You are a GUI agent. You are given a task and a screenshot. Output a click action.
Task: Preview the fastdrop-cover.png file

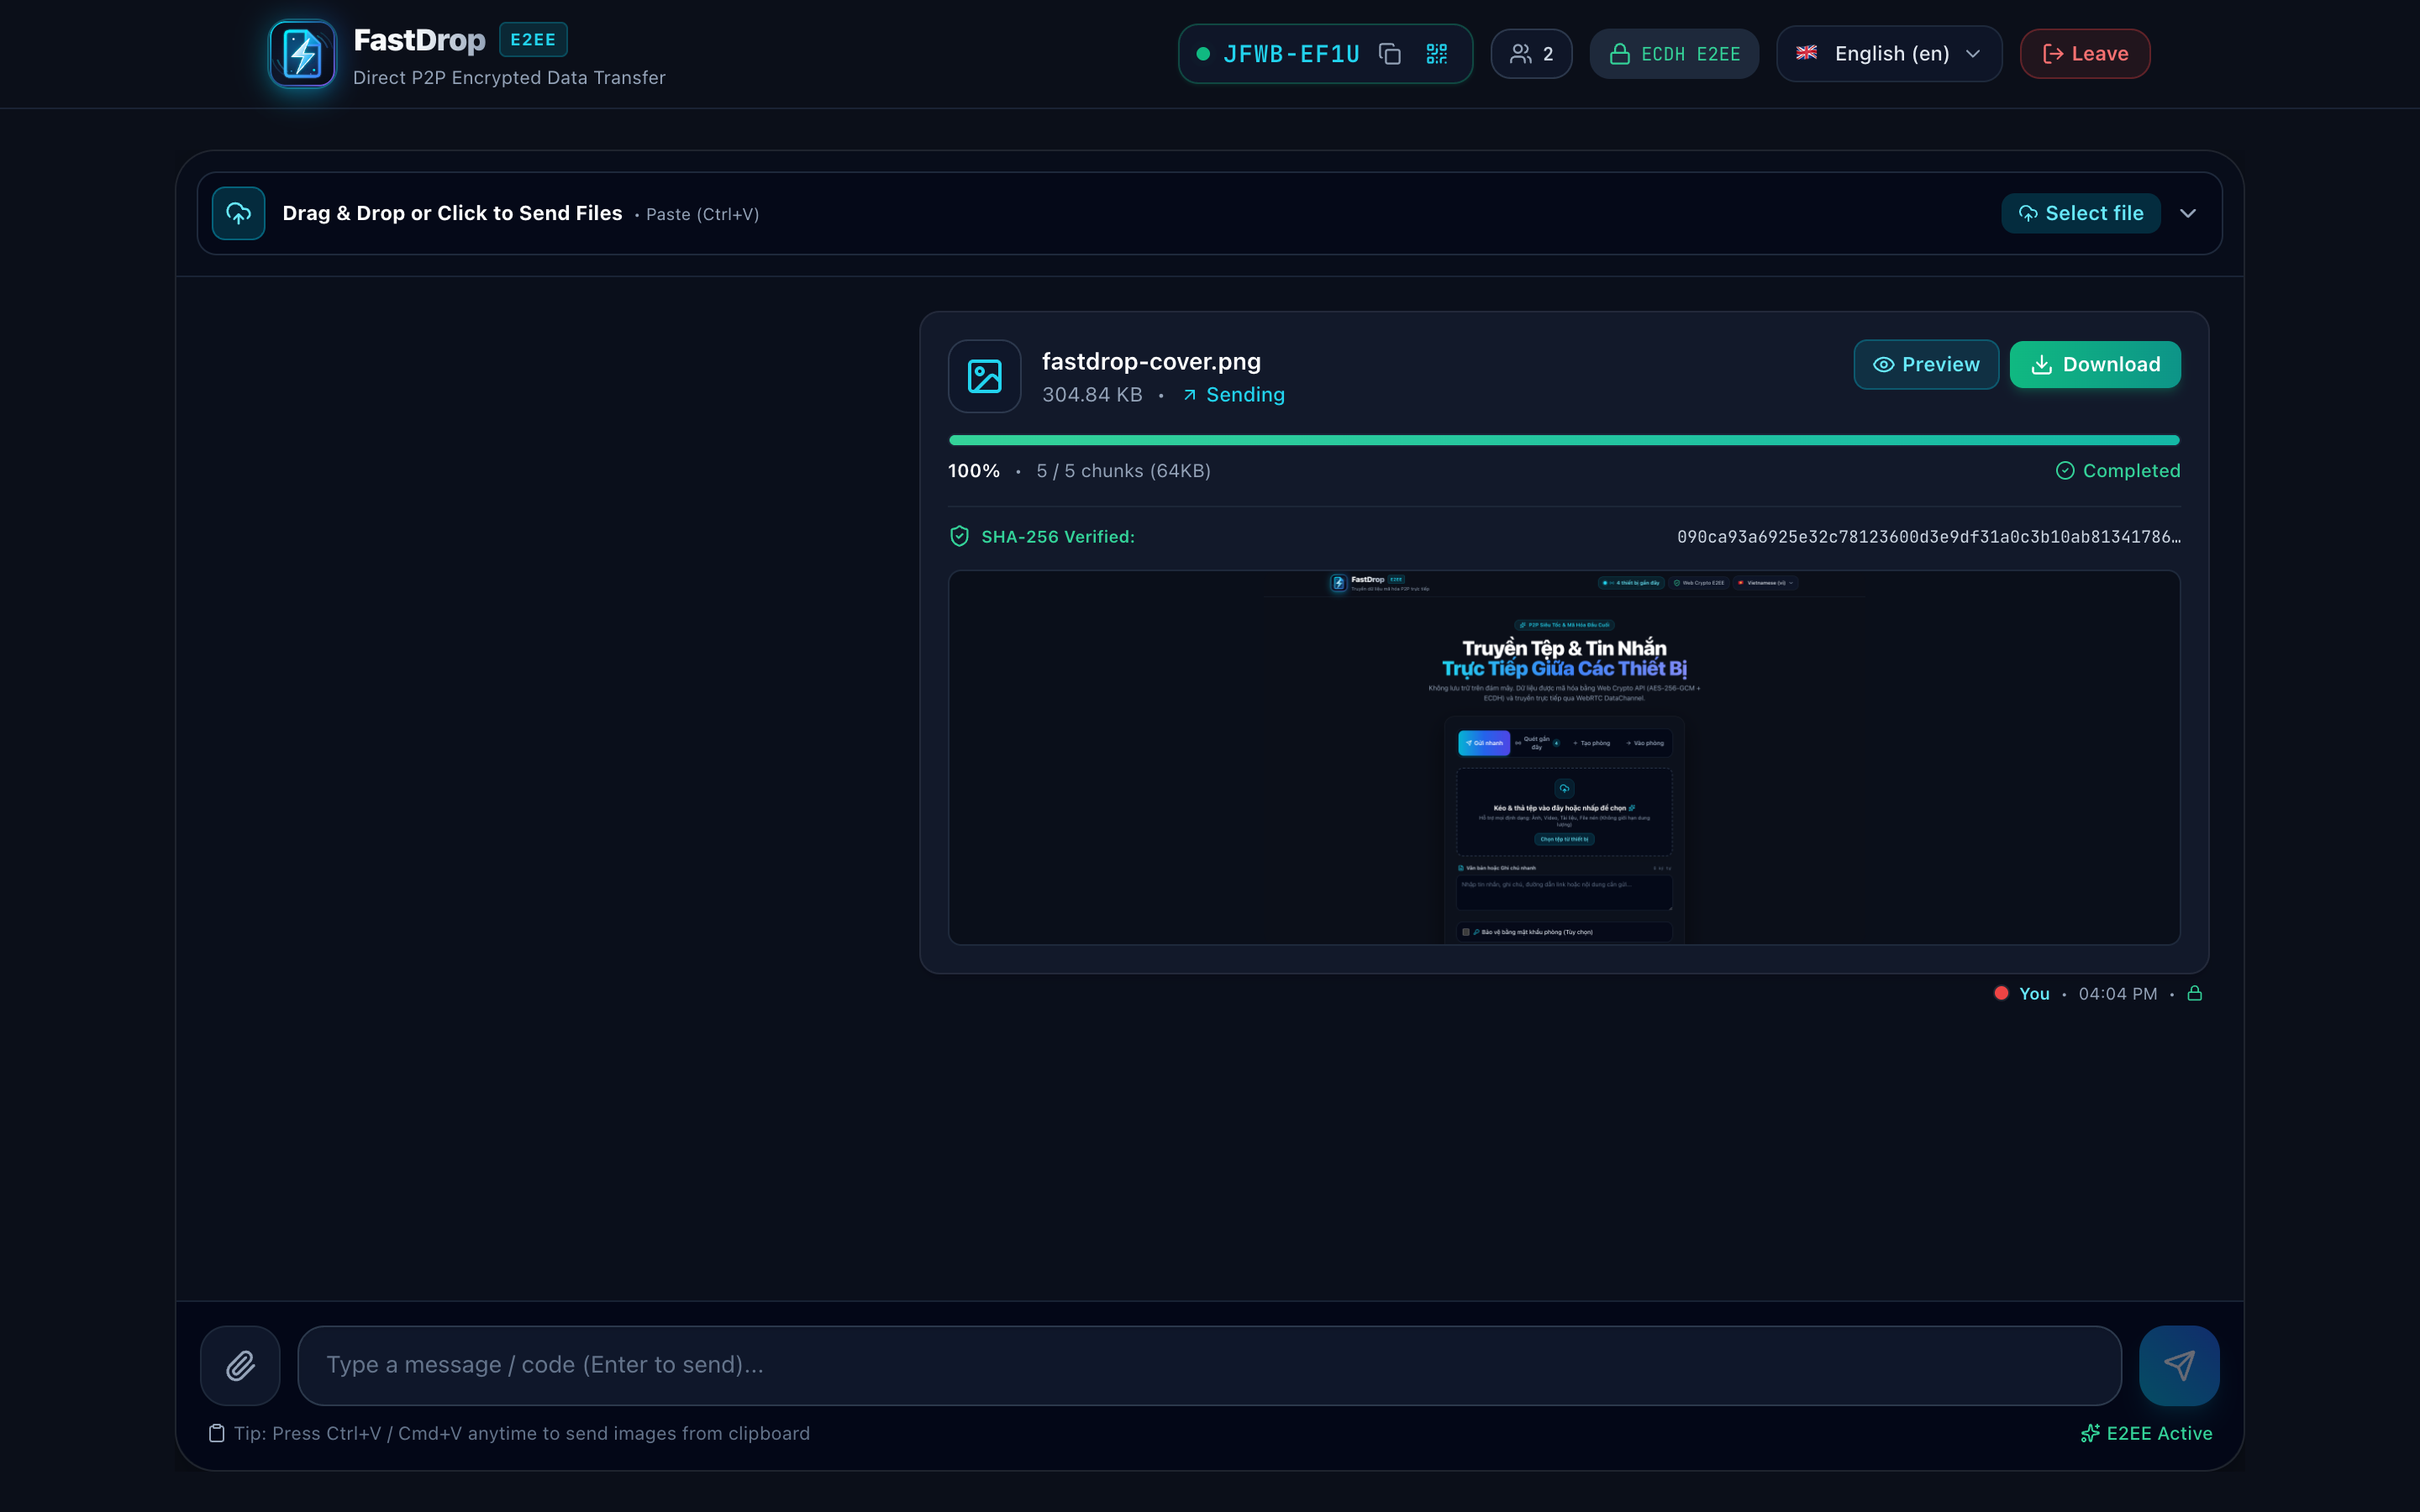point(1926,365)
